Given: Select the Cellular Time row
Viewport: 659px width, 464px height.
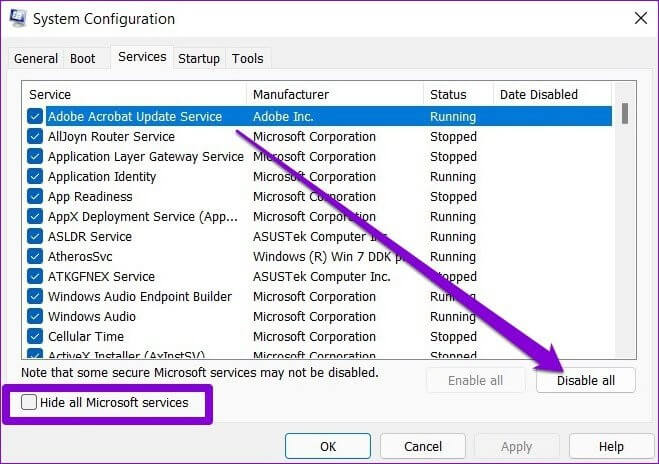Looking at the screenshot, I should pyautogui.click(x=319, y=336).
